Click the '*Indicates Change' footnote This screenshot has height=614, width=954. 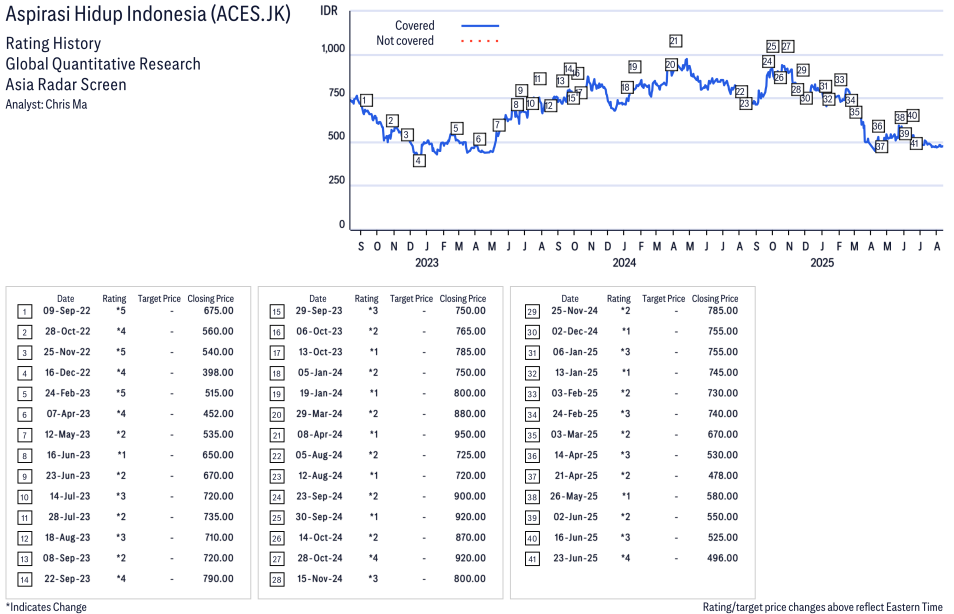point(46,607)
